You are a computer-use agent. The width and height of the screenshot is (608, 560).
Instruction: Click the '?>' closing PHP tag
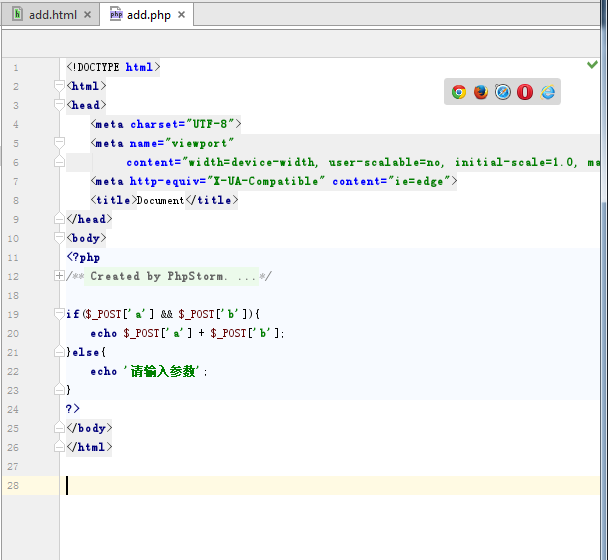click(73, 409)
